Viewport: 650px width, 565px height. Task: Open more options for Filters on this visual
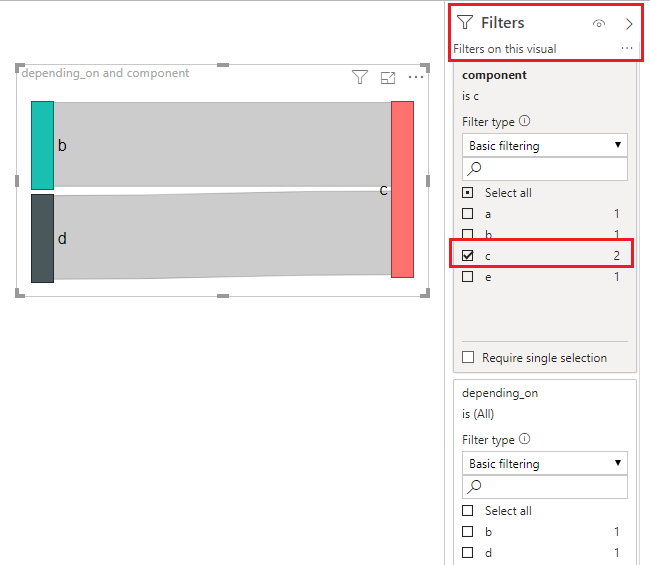coord(627,48)
